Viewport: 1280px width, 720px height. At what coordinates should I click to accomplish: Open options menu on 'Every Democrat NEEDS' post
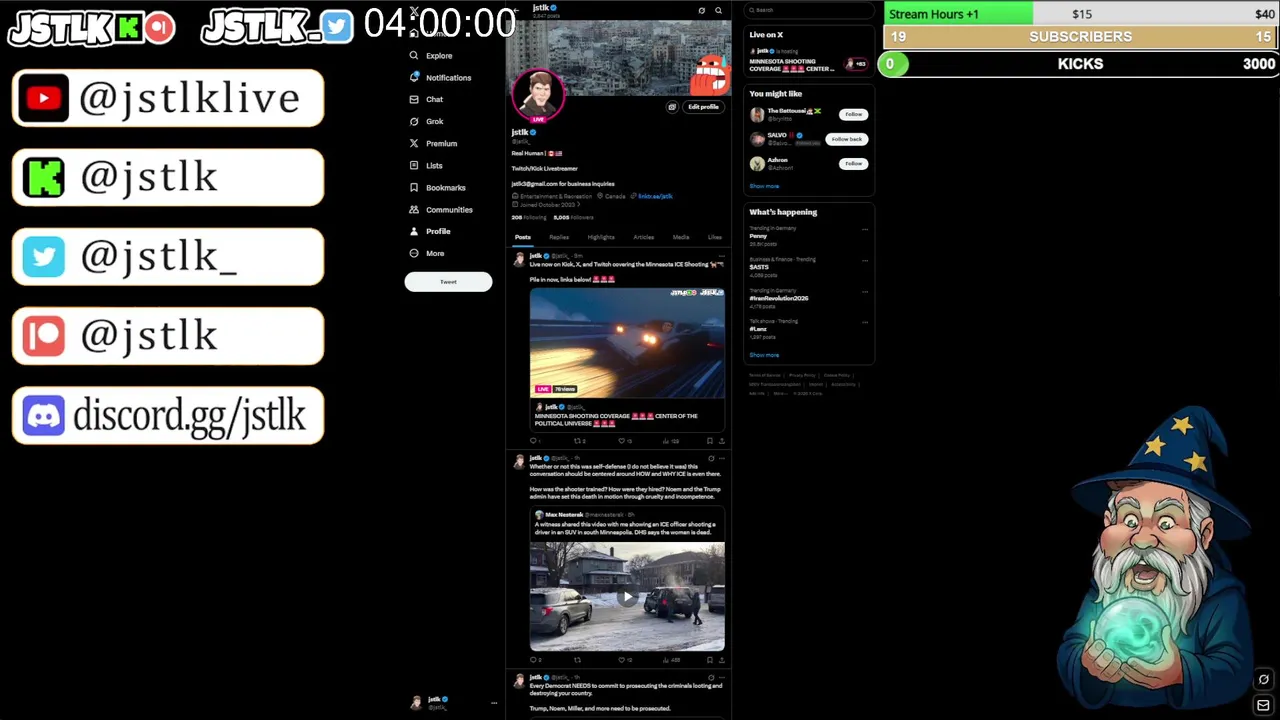coord(721,678)
